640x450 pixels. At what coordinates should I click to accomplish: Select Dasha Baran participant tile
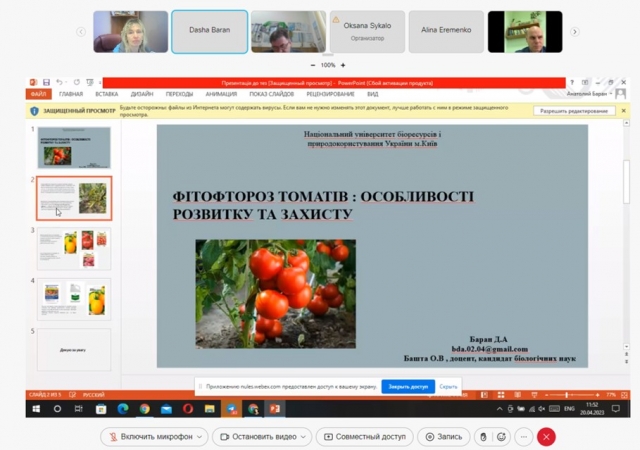(x=209, y=32)
